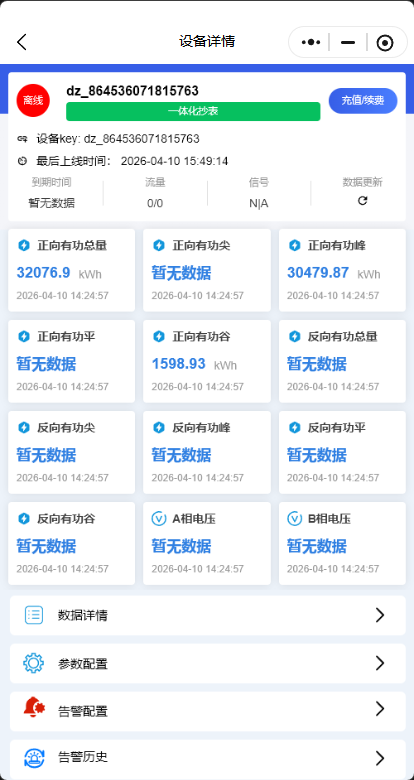Click the device key link icon
Viewport: 414px width, 780px height.
click(22, 139)
